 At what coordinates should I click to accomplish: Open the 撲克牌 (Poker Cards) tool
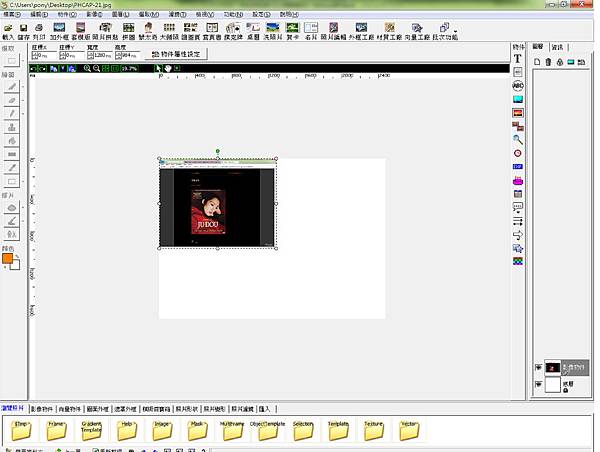coord(233,31)
